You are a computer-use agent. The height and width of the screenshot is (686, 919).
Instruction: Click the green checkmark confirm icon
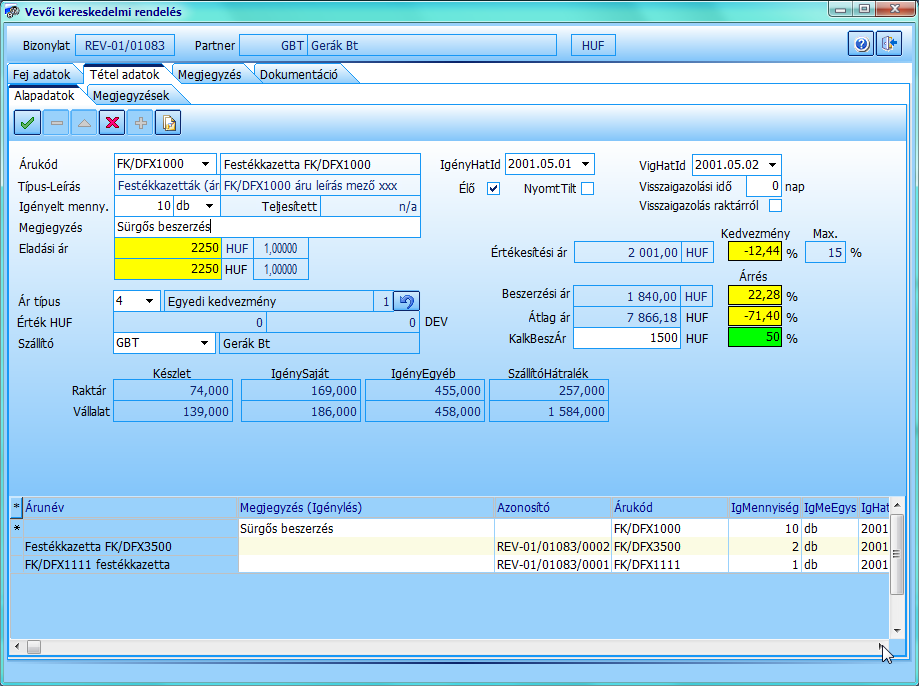(x=27, y=123)
